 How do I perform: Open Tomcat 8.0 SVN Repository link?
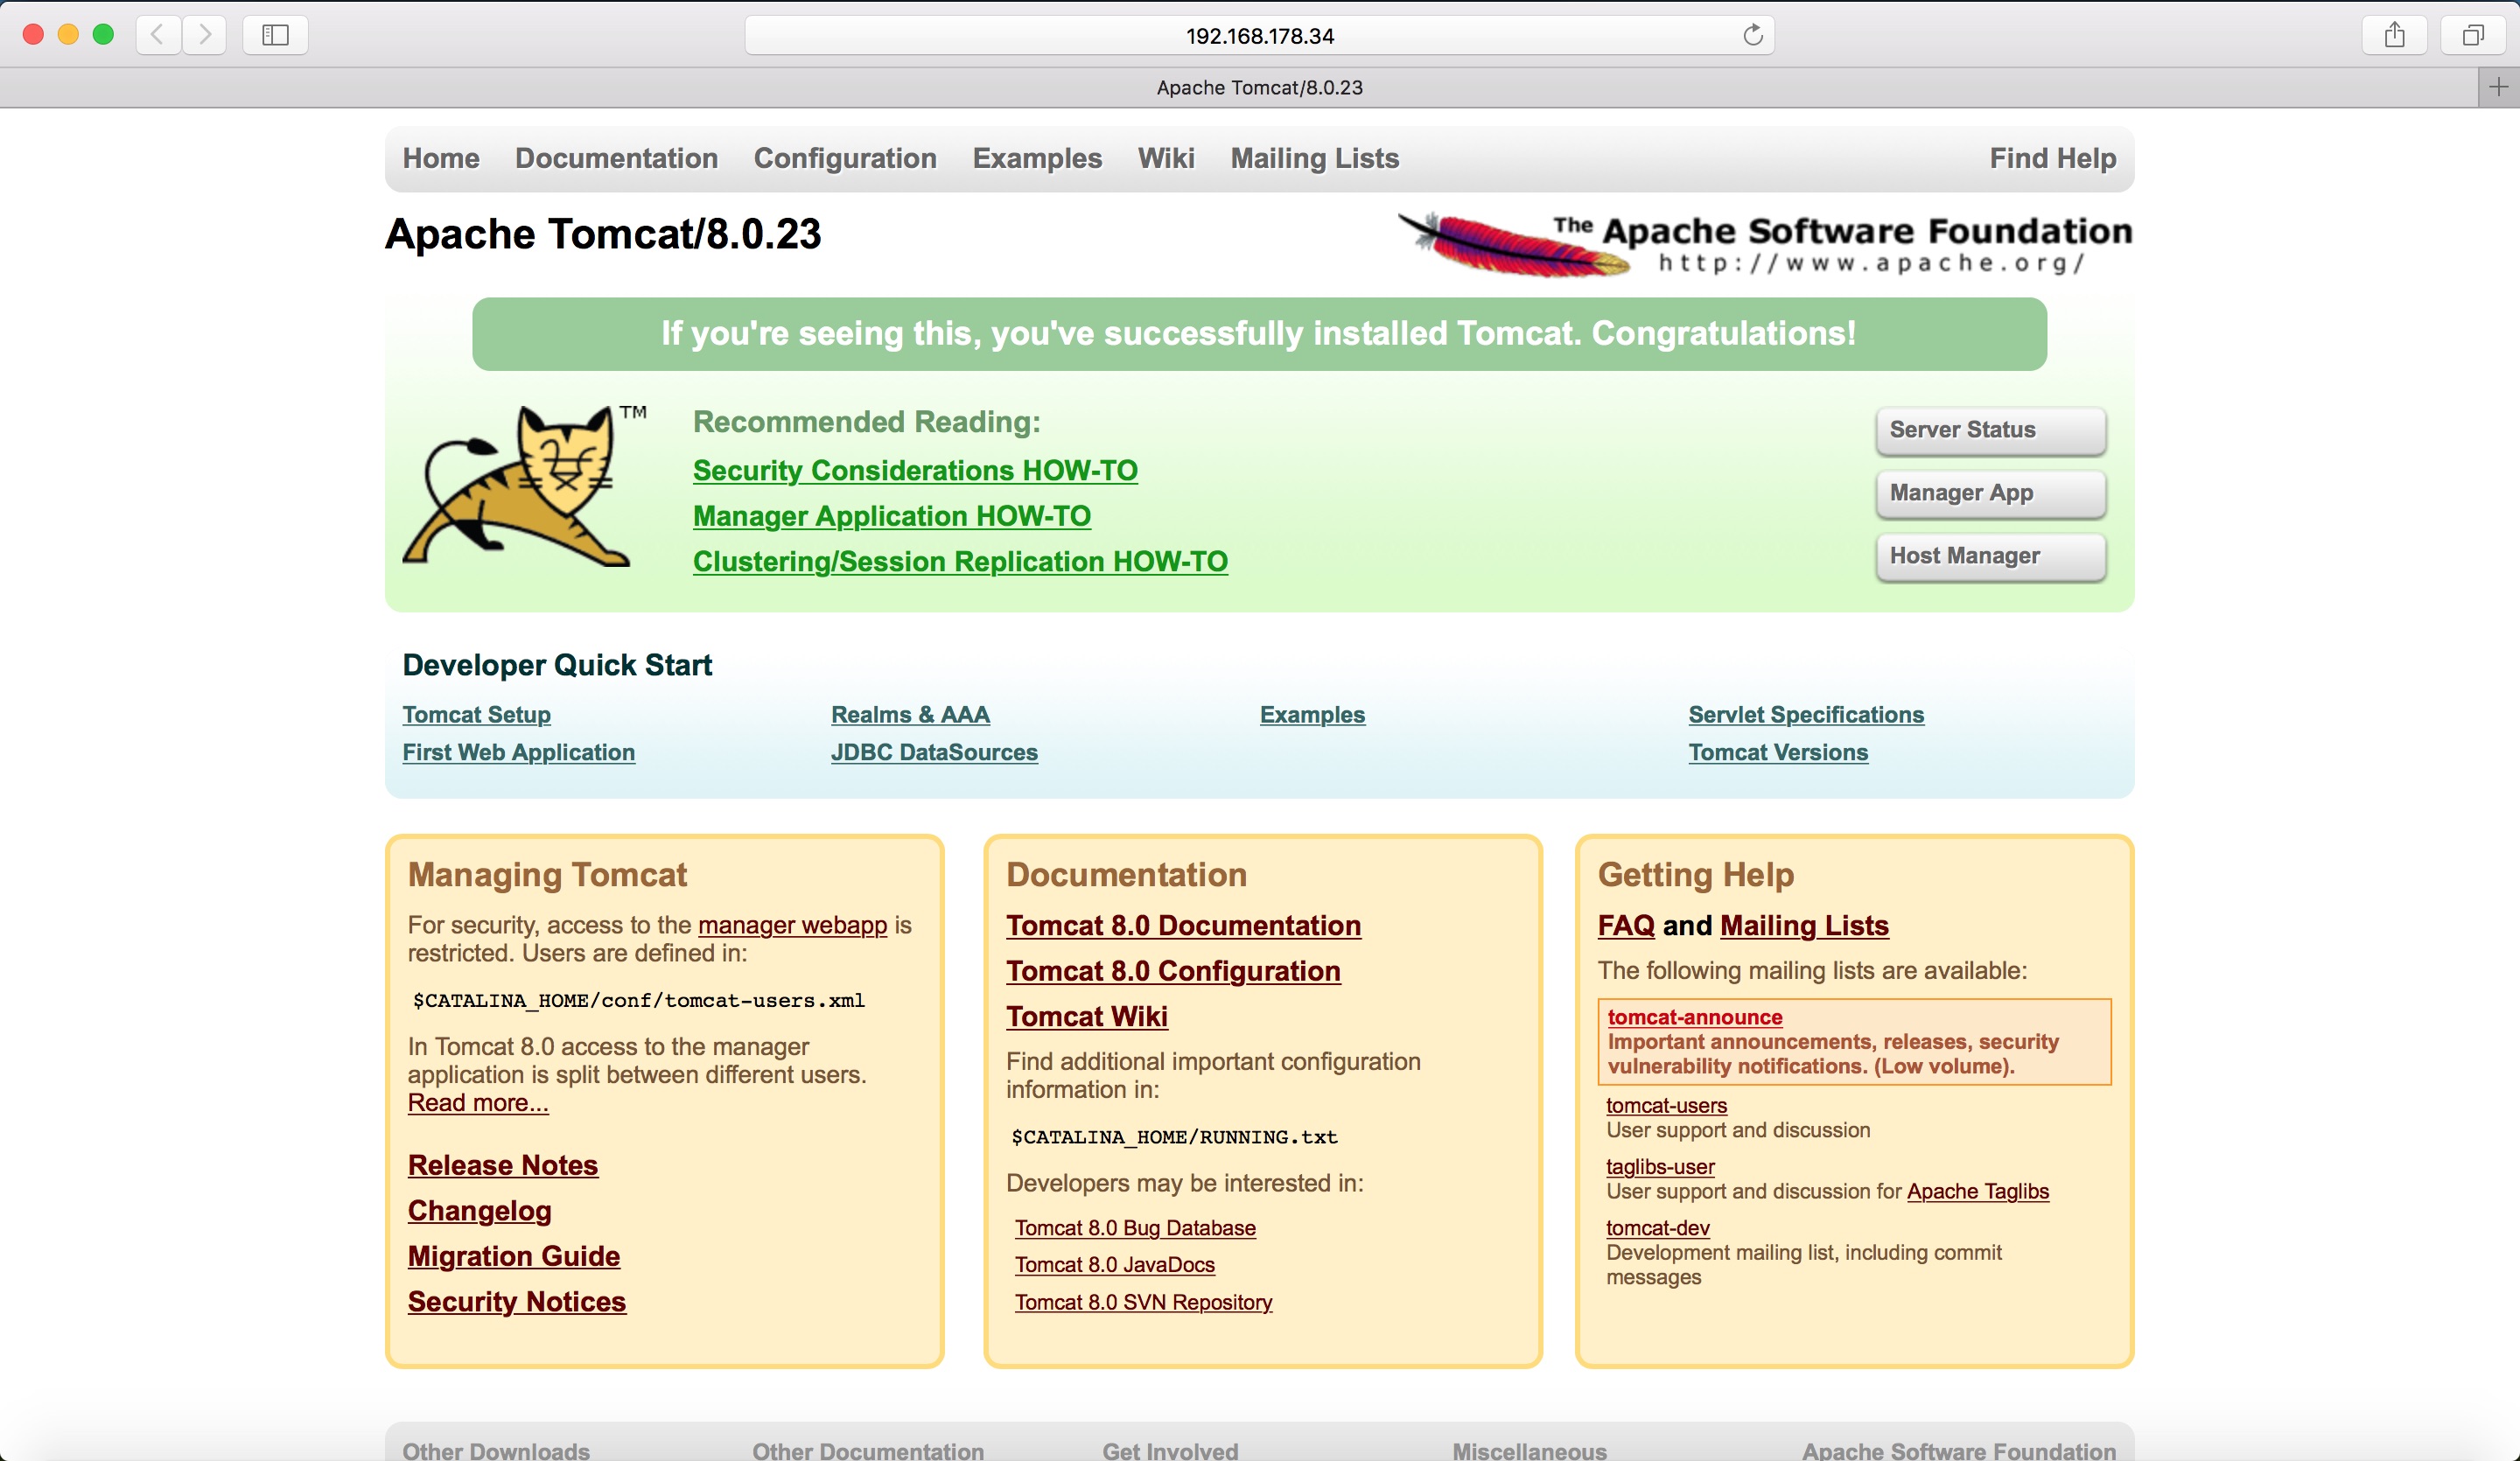click(x=1143, y=1302)
